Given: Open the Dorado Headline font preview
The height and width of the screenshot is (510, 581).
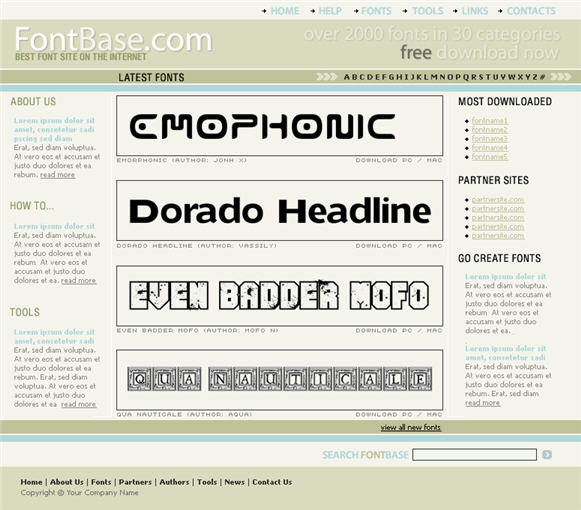Looking at the screenshot, I should 280,211.
